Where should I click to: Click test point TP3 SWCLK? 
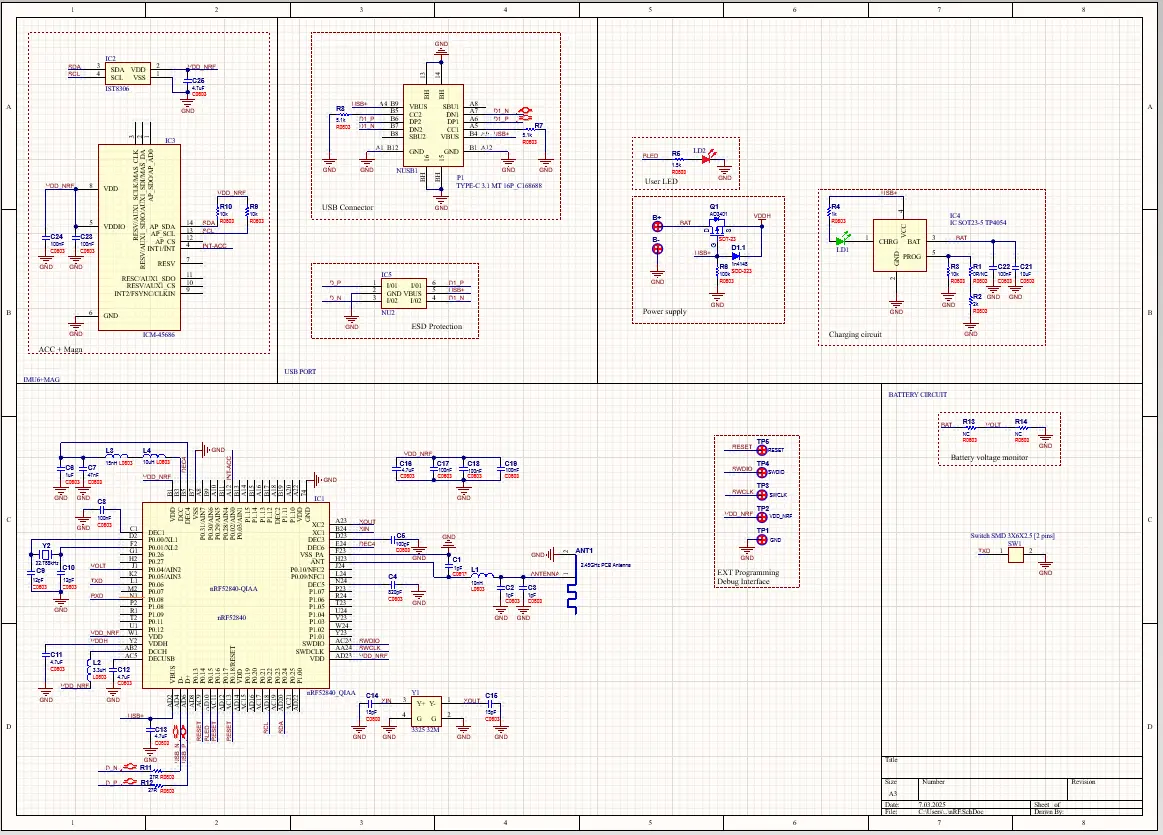point(761,495)
